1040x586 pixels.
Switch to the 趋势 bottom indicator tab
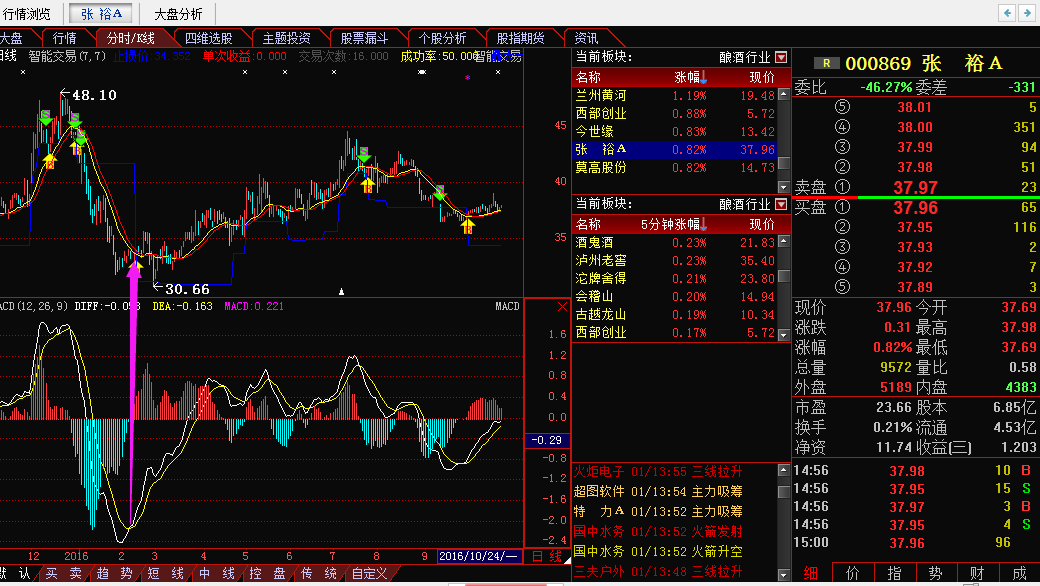click(114, 573)
